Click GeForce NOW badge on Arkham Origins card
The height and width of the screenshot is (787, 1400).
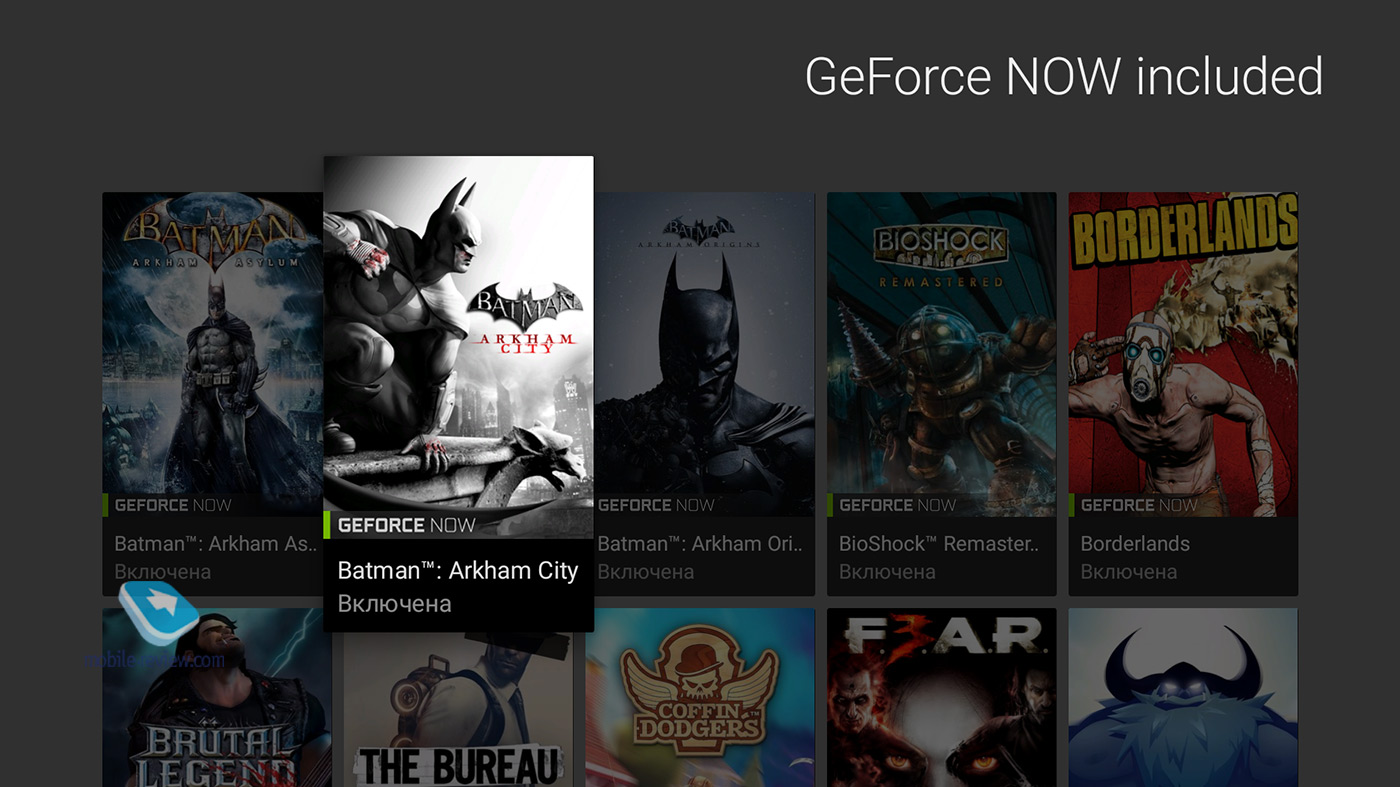655,505
